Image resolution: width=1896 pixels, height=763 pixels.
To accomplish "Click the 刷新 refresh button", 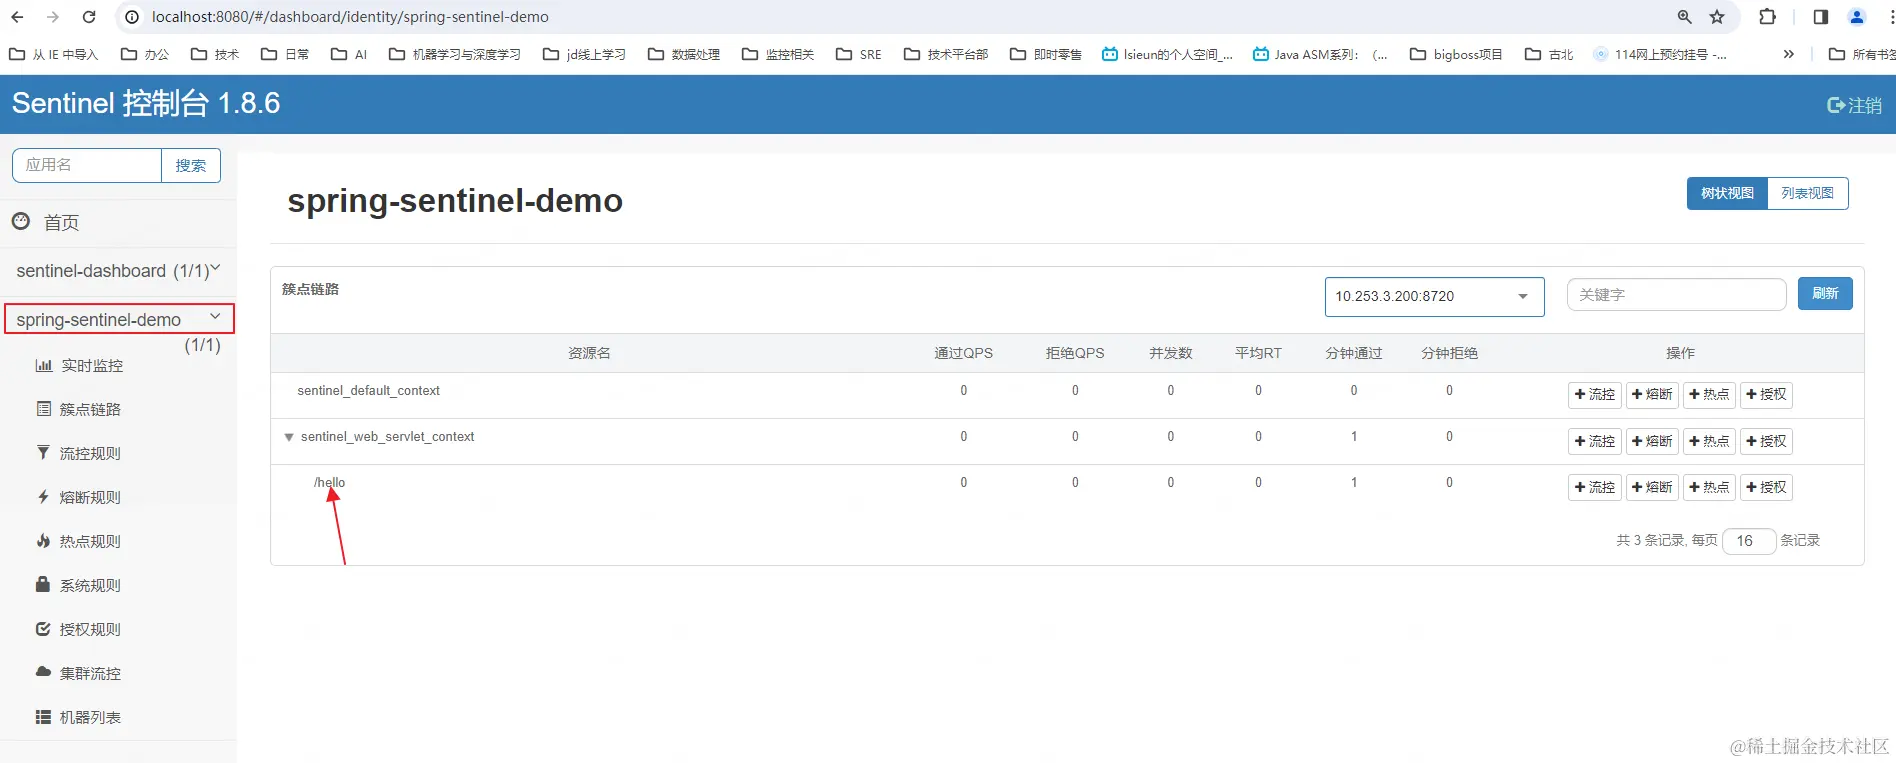I will click(x=1825, y=293).
